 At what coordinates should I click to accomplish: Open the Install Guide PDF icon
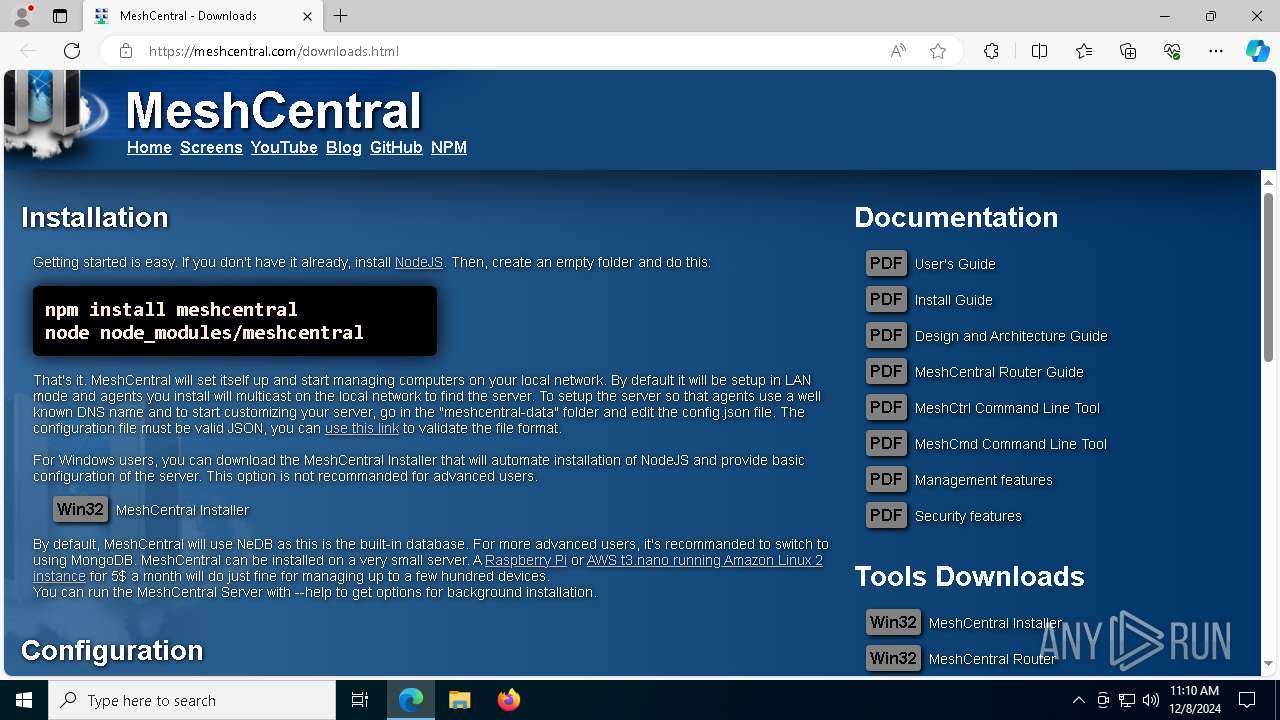pos(886,299)
